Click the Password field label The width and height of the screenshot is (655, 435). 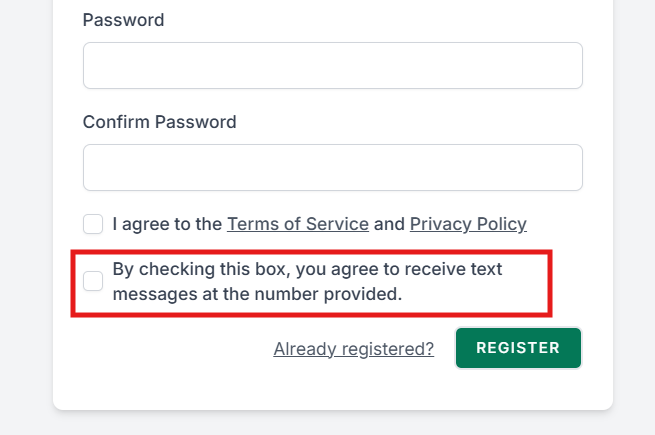123,20
